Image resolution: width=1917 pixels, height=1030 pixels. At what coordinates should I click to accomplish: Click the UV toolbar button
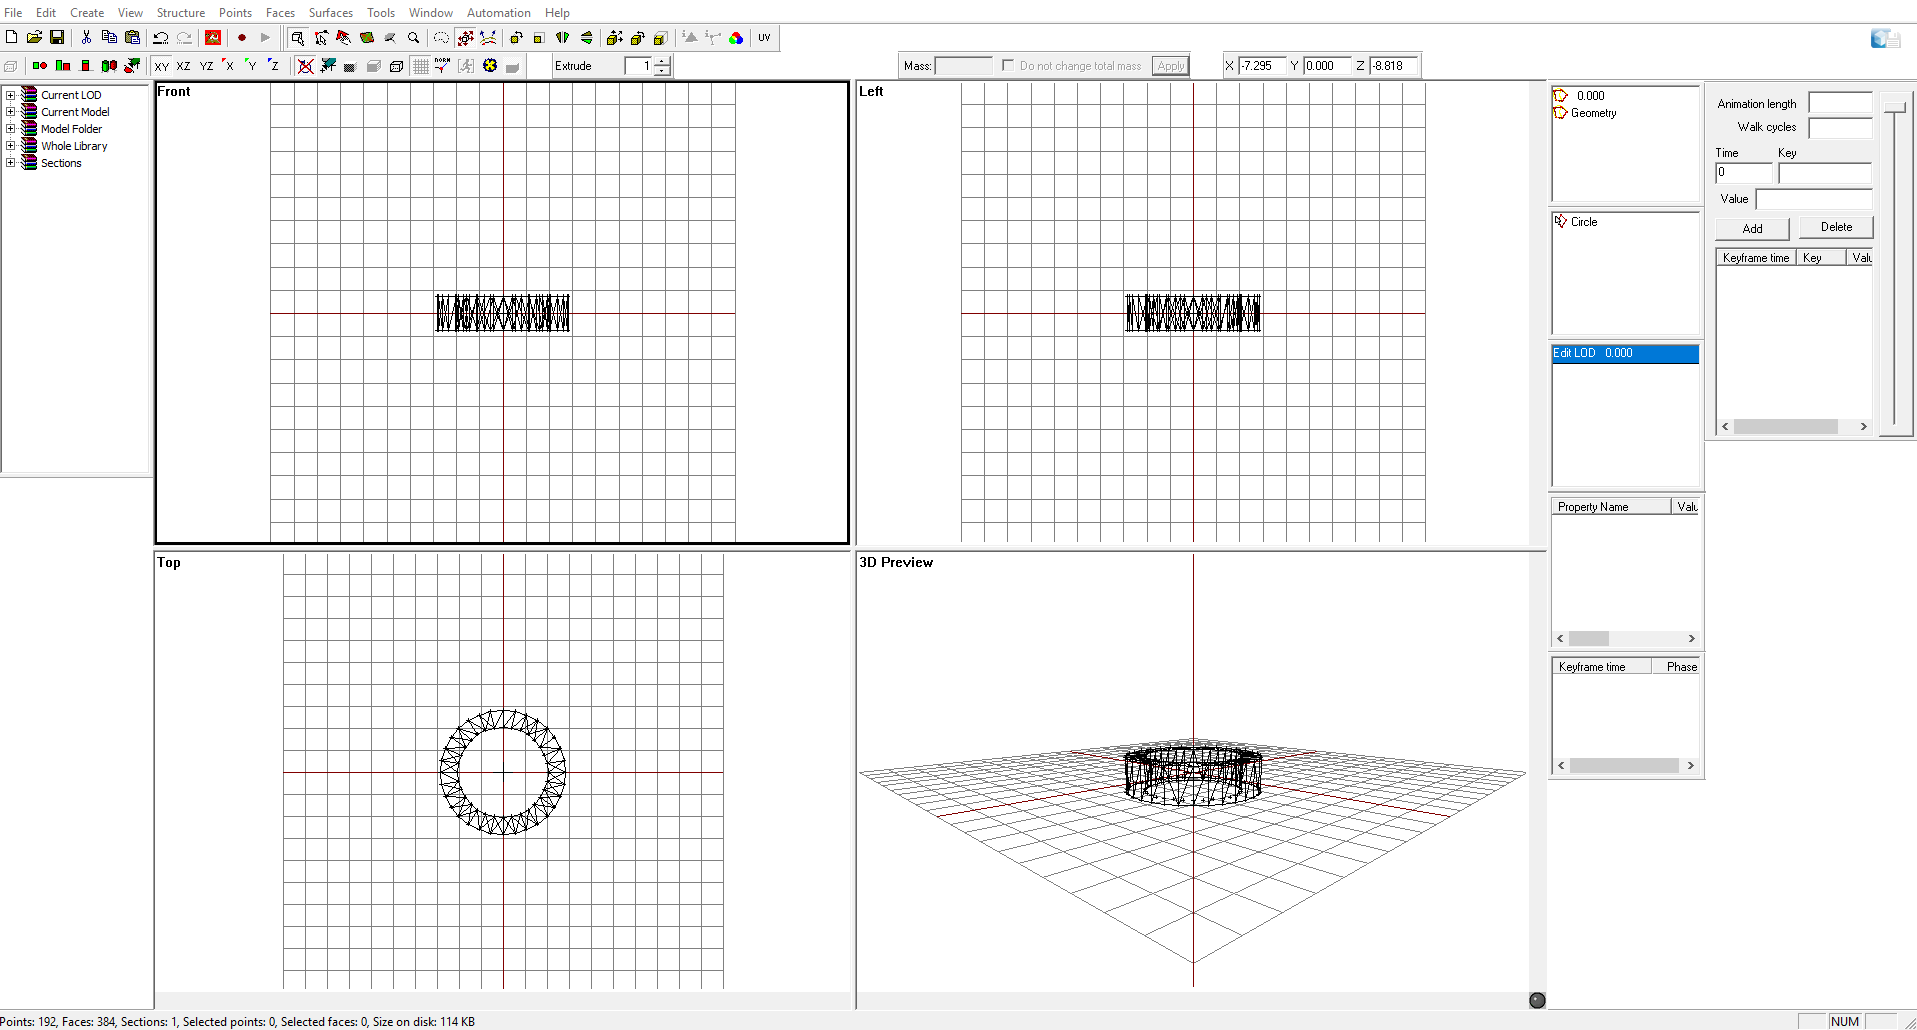point(764,38)
